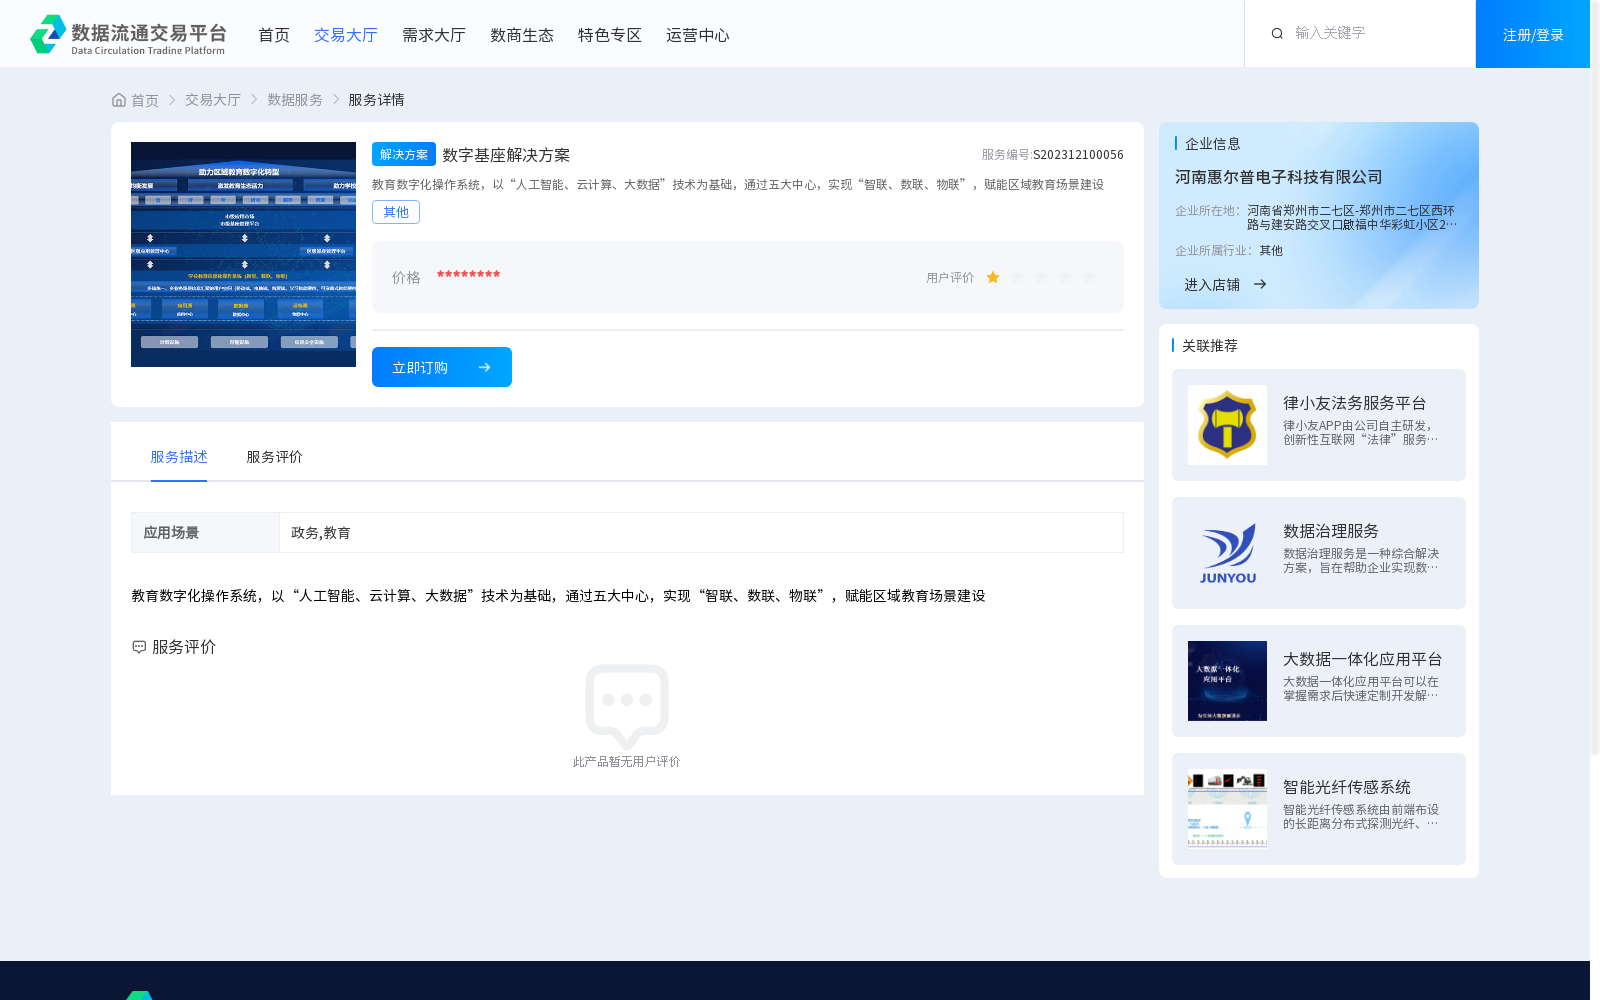This screenshot has height=1000, width=1600.
Task: Click the comment icon next to 服务评价 heading
Action: [139, 647]
